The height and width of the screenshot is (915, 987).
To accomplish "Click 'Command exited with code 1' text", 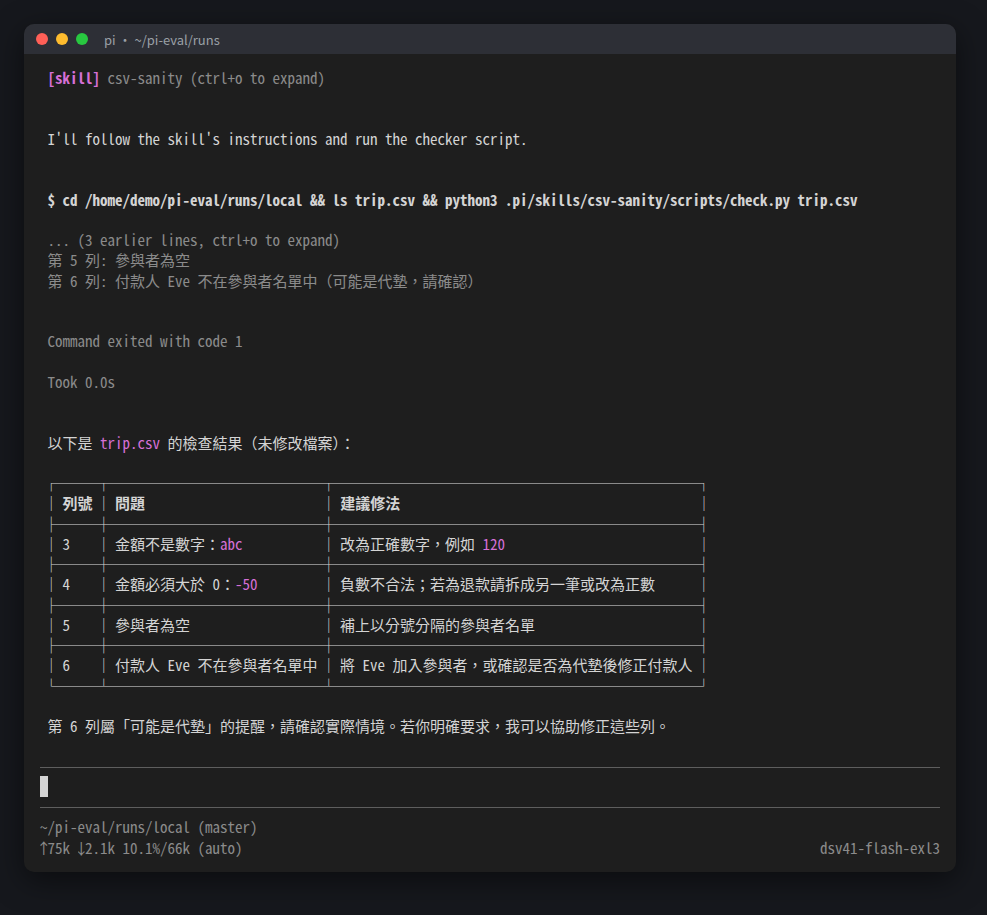I will (145, 342).
